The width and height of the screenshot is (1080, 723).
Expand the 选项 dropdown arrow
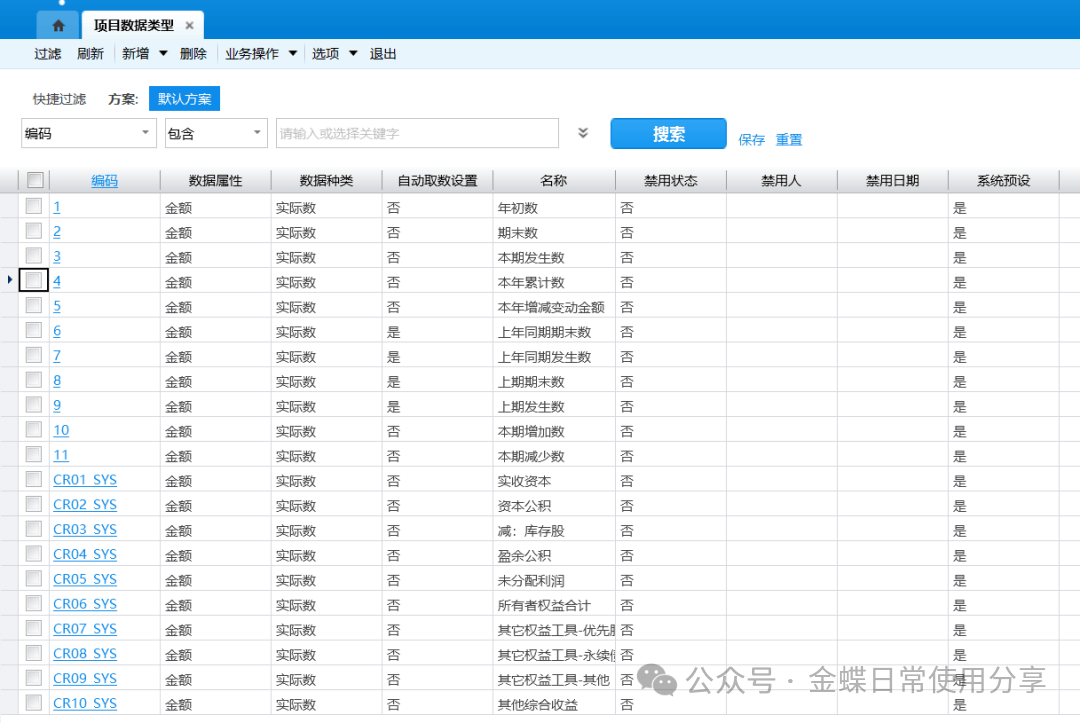click(x=353, y=54)
